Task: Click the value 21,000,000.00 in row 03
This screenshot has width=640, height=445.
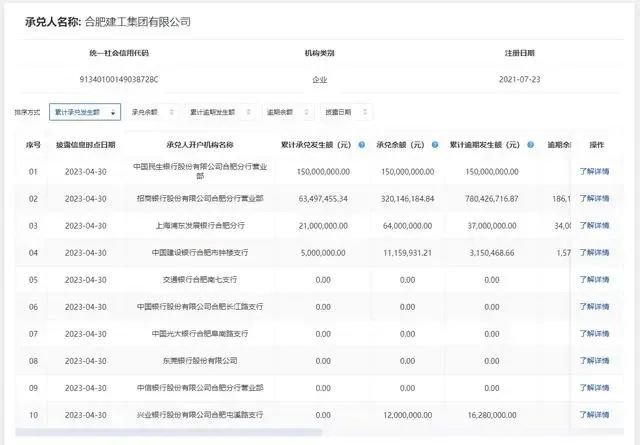Action: click(x=323, y=226)
